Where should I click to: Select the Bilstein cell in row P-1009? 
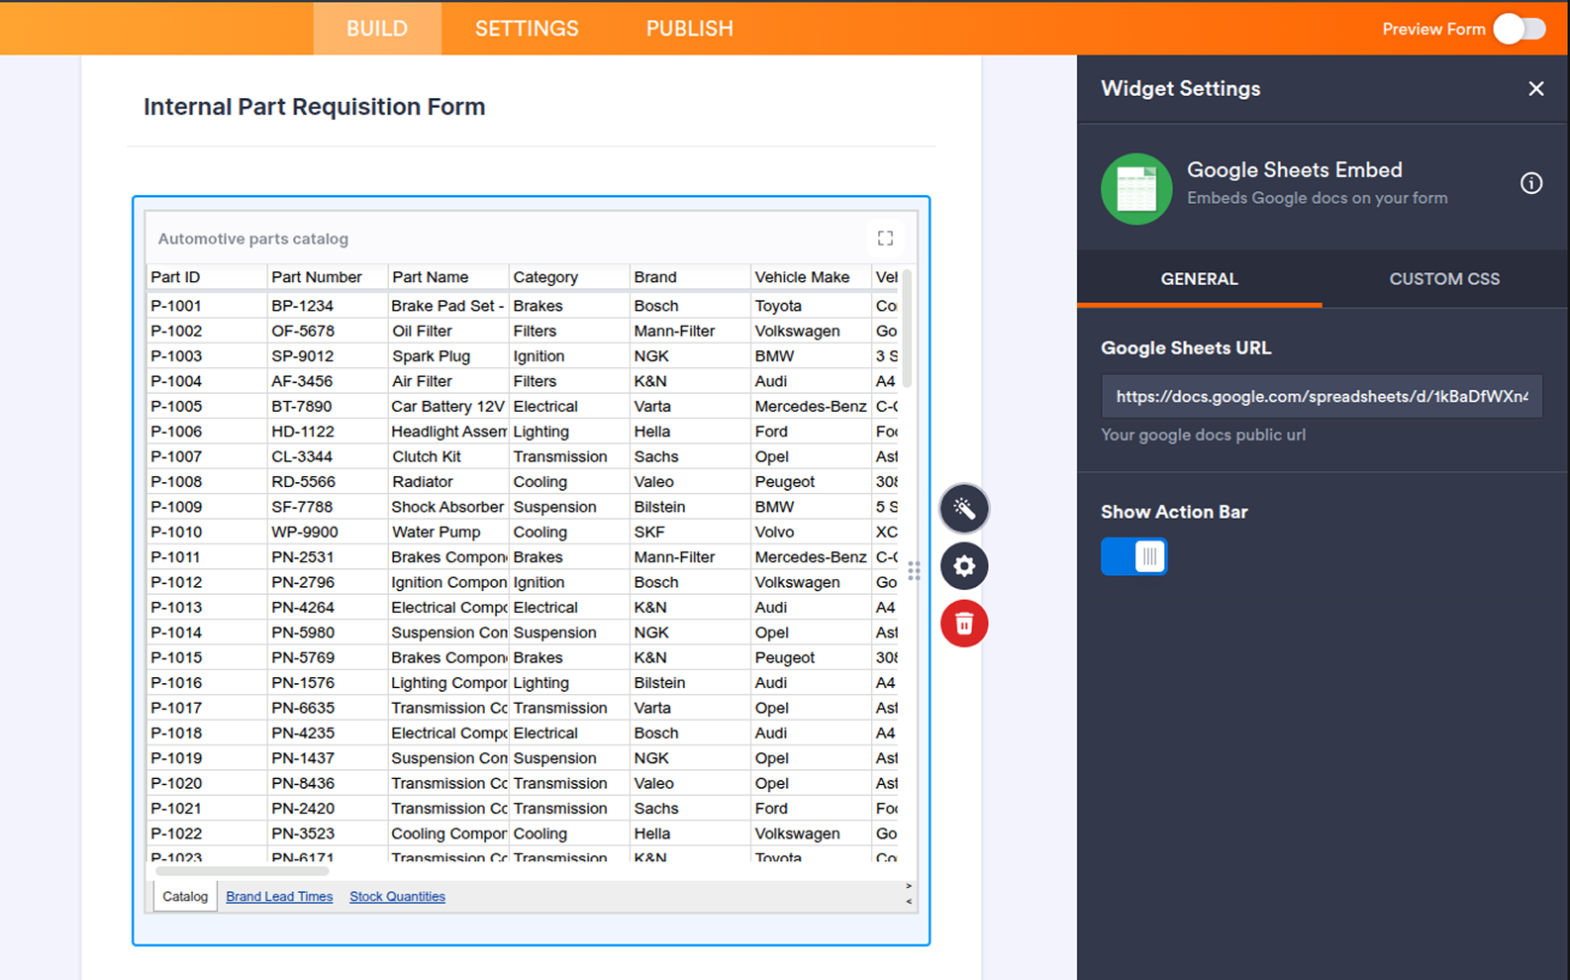coord(690,507)
